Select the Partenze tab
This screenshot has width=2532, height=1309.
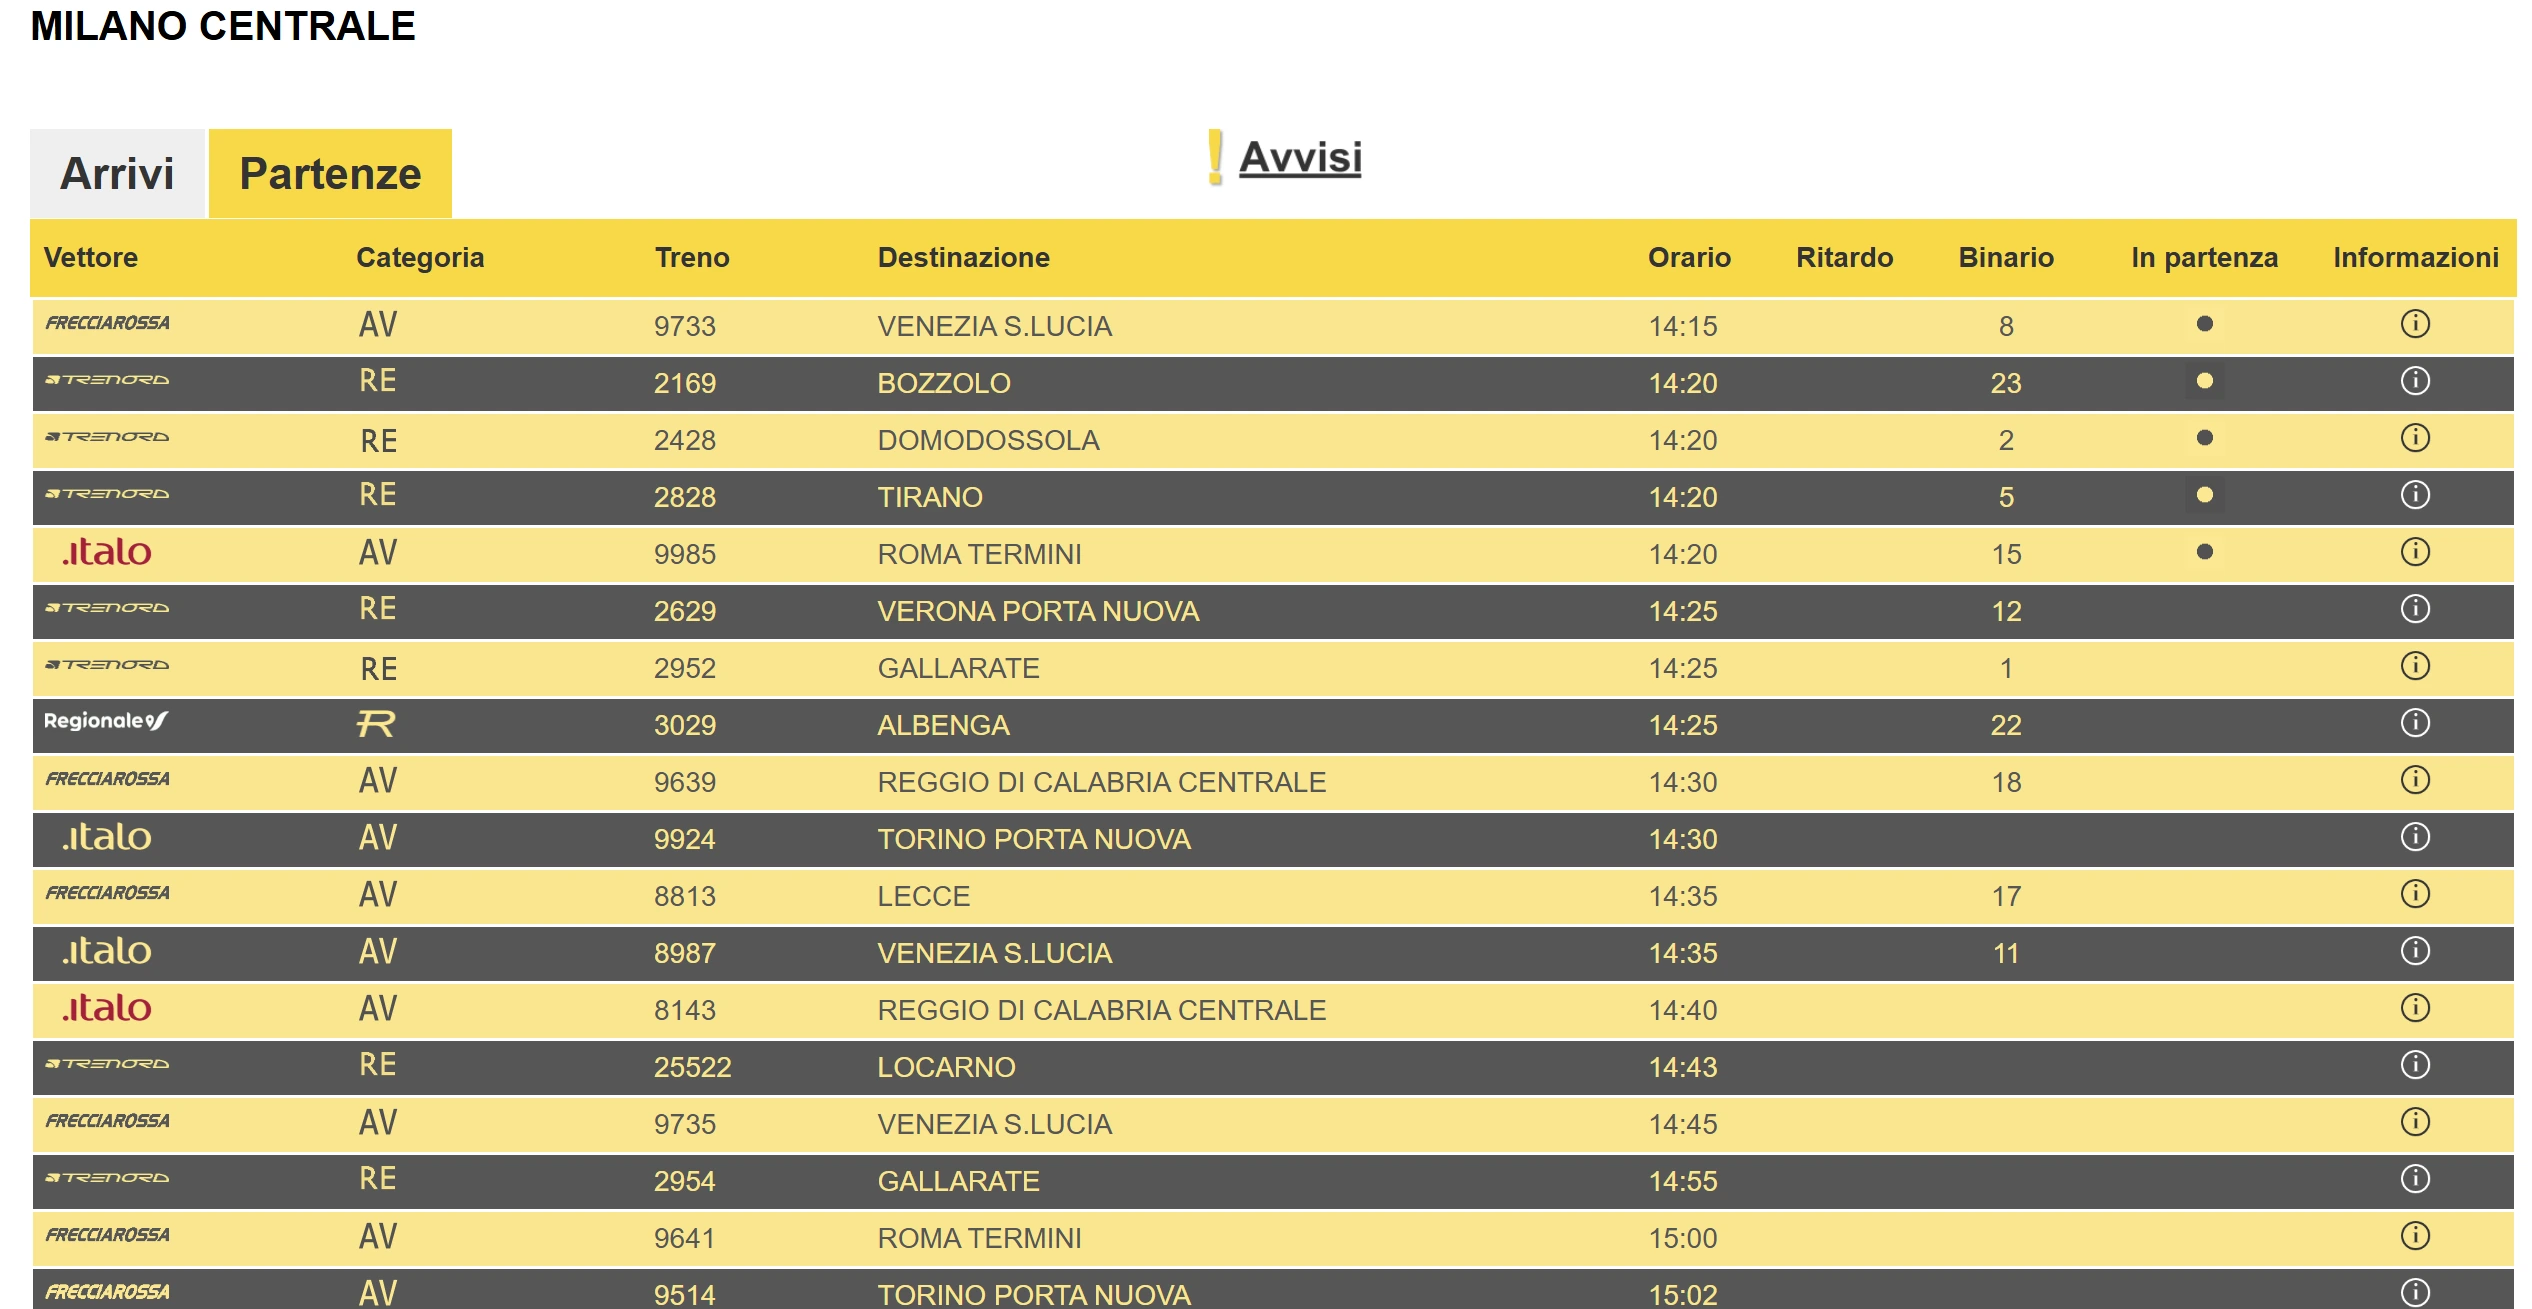[330, 174]
